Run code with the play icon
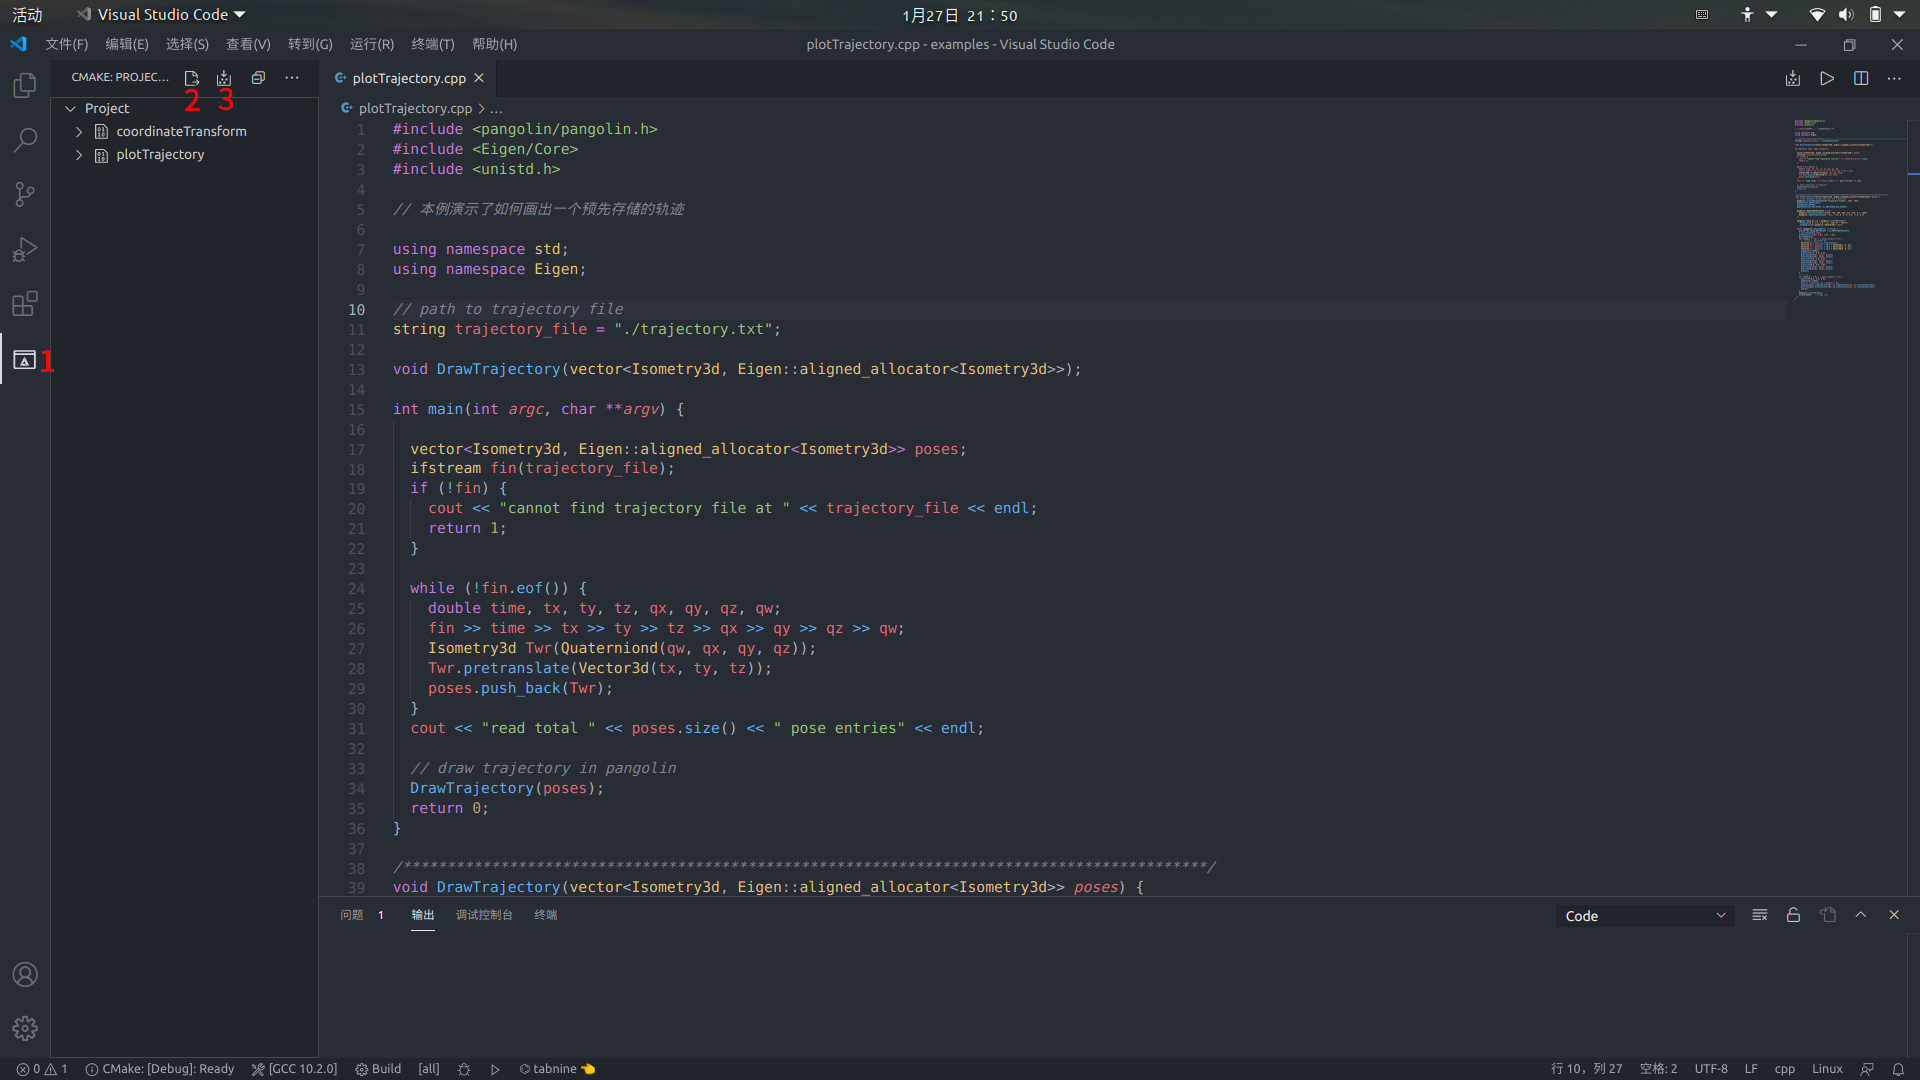This screenshot has width=1920, height=1080. (x=1827, y=78)
